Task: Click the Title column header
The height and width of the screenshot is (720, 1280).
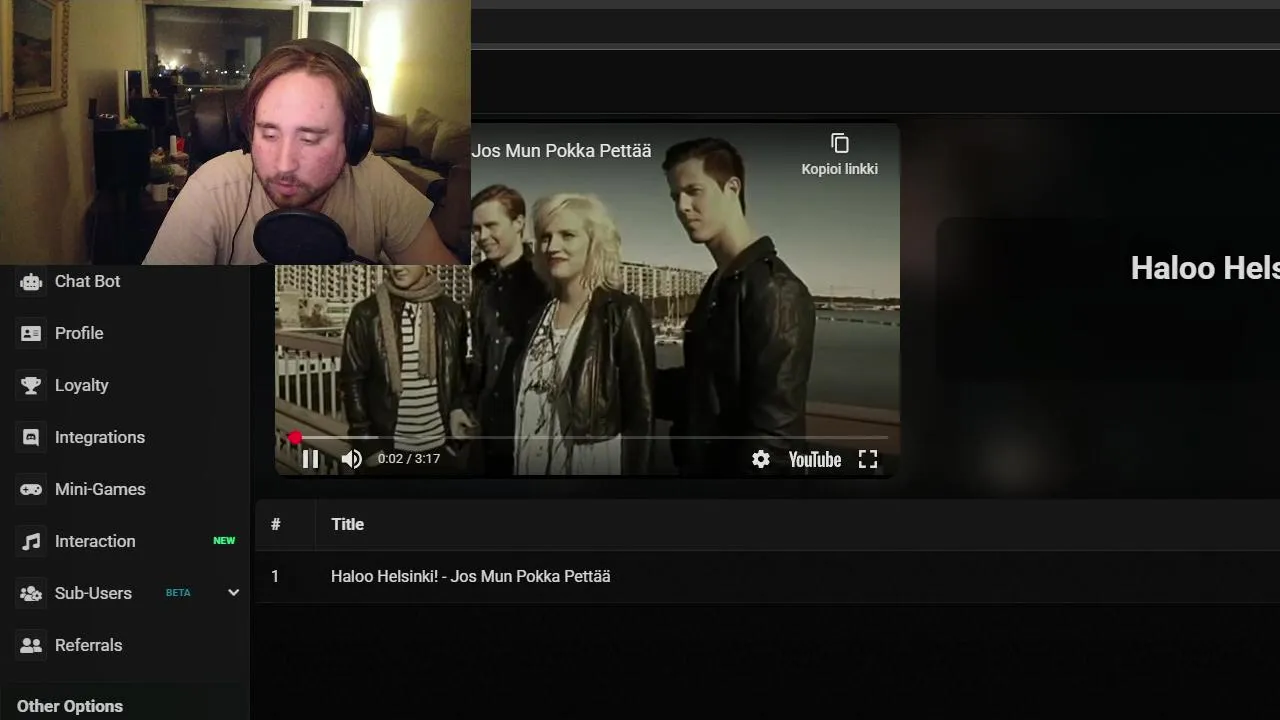Action: tap(347, 524)
